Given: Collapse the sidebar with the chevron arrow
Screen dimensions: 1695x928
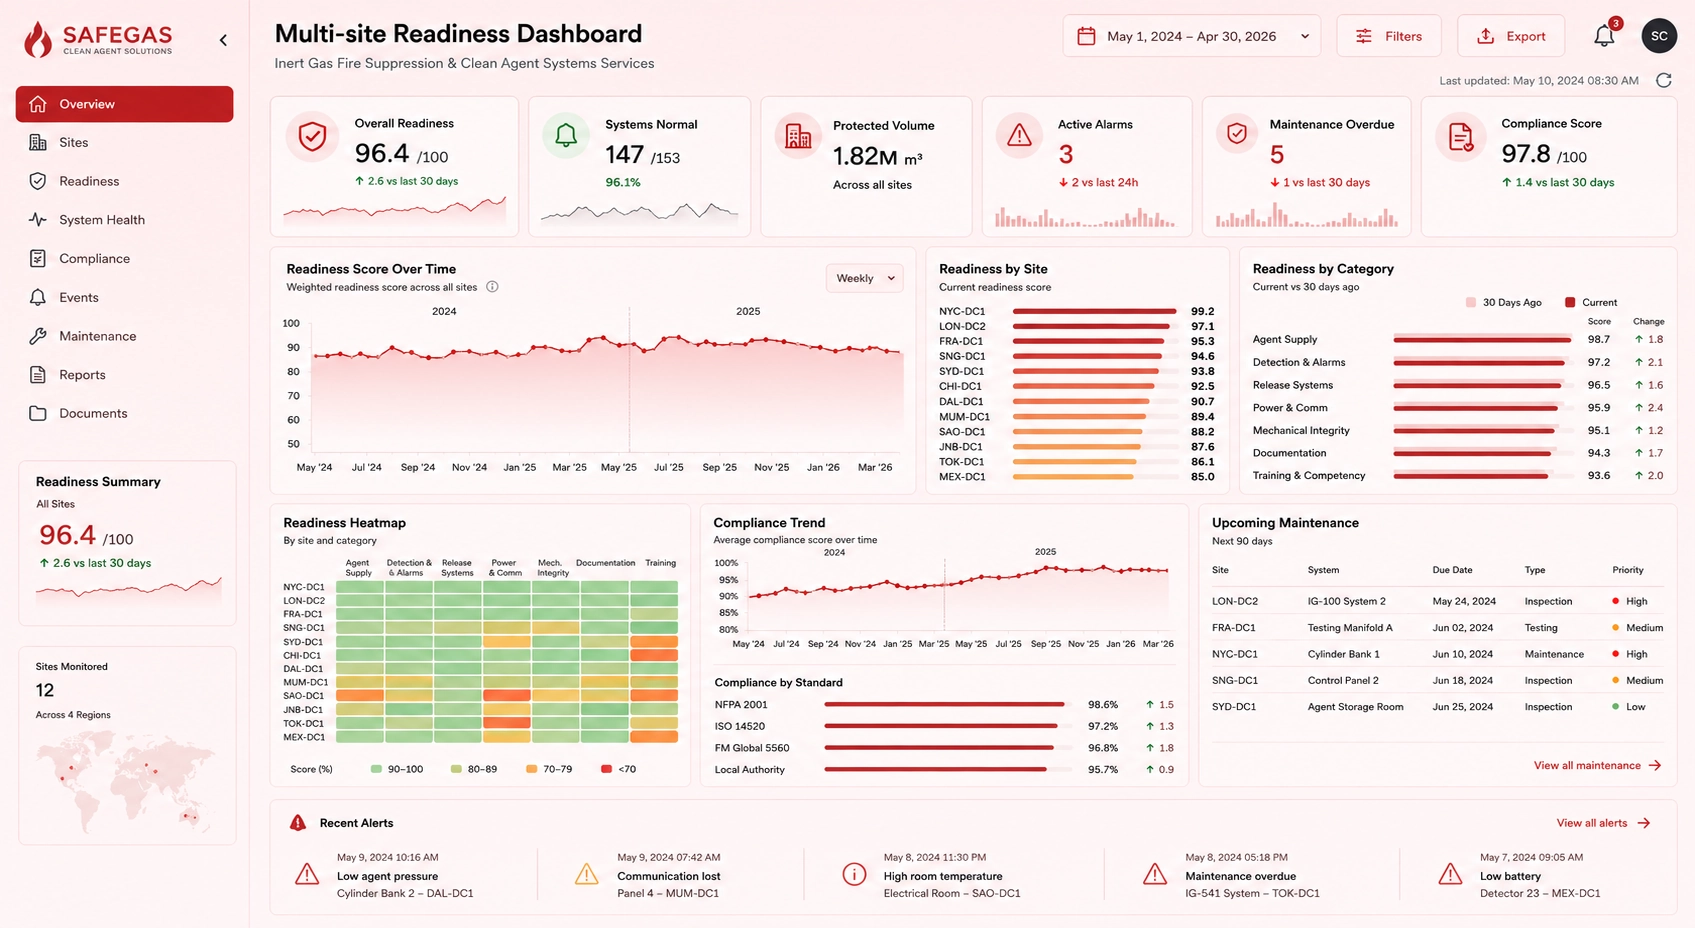Looking at the screenshot, I should click(223, 40).
